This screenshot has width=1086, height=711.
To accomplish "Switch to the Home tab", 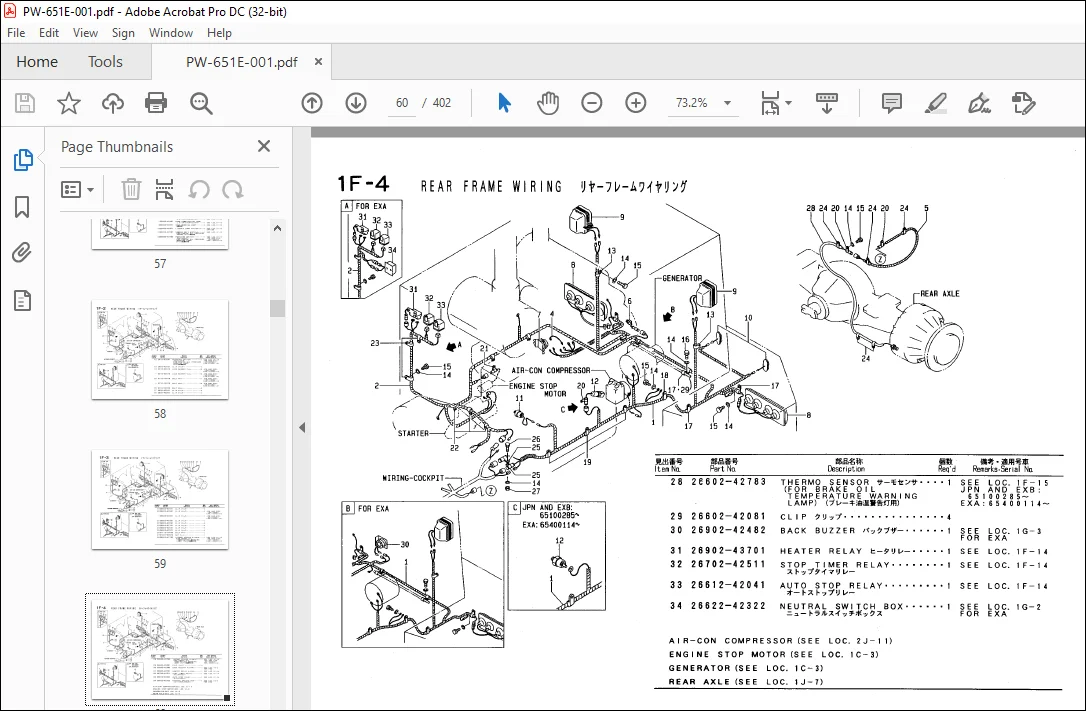I will tap(37, 62).
